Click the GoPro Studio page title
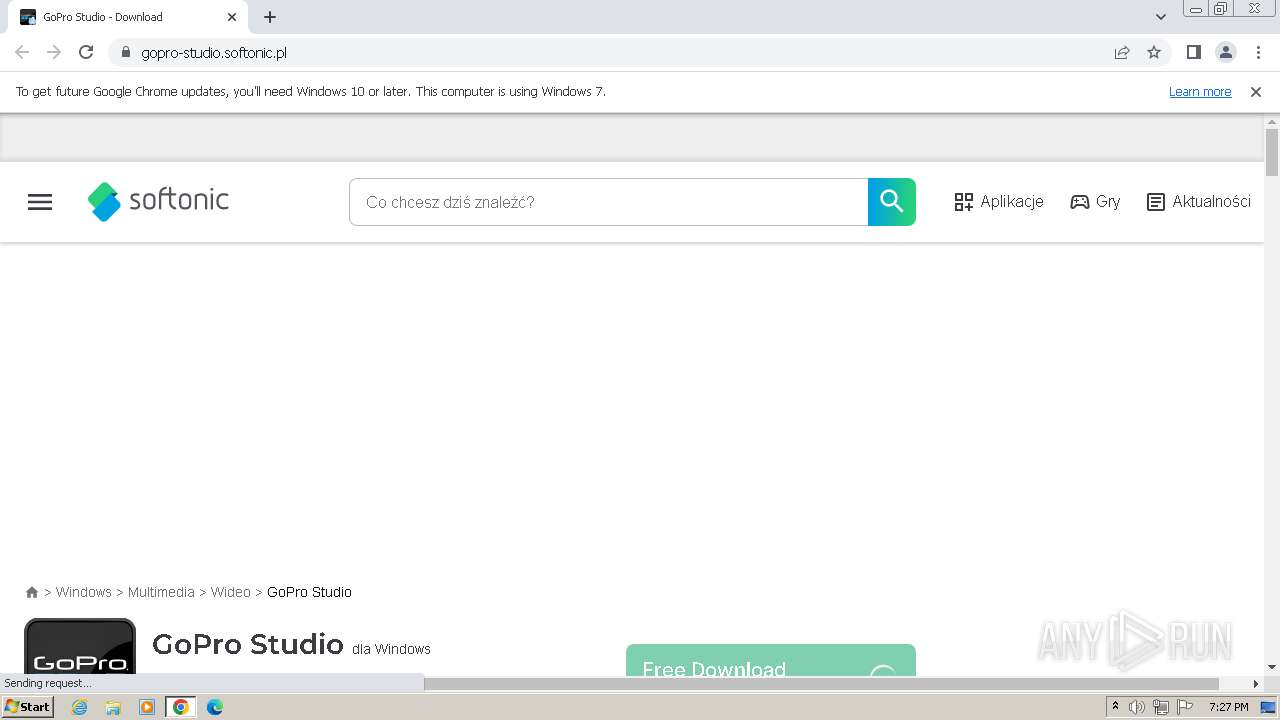Screen dimensions: 1280x720 (247, 644)
